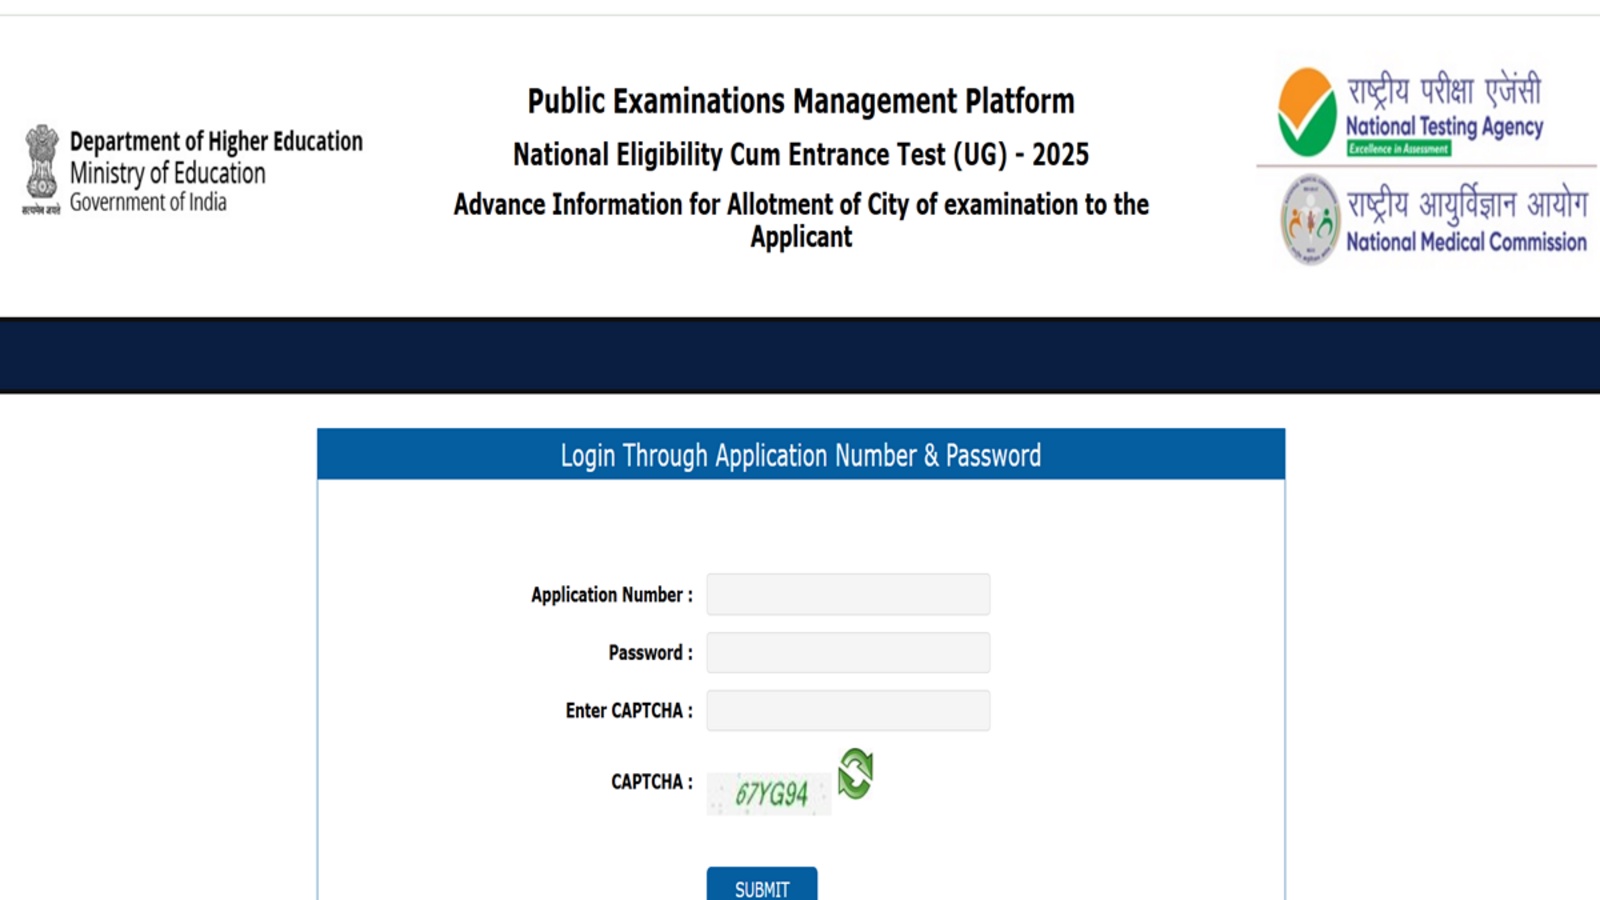Image resolution: width=1600 pixels, height=900 pixels.
Task: Click the Ministry of Education label
Action: click(167, 173)
